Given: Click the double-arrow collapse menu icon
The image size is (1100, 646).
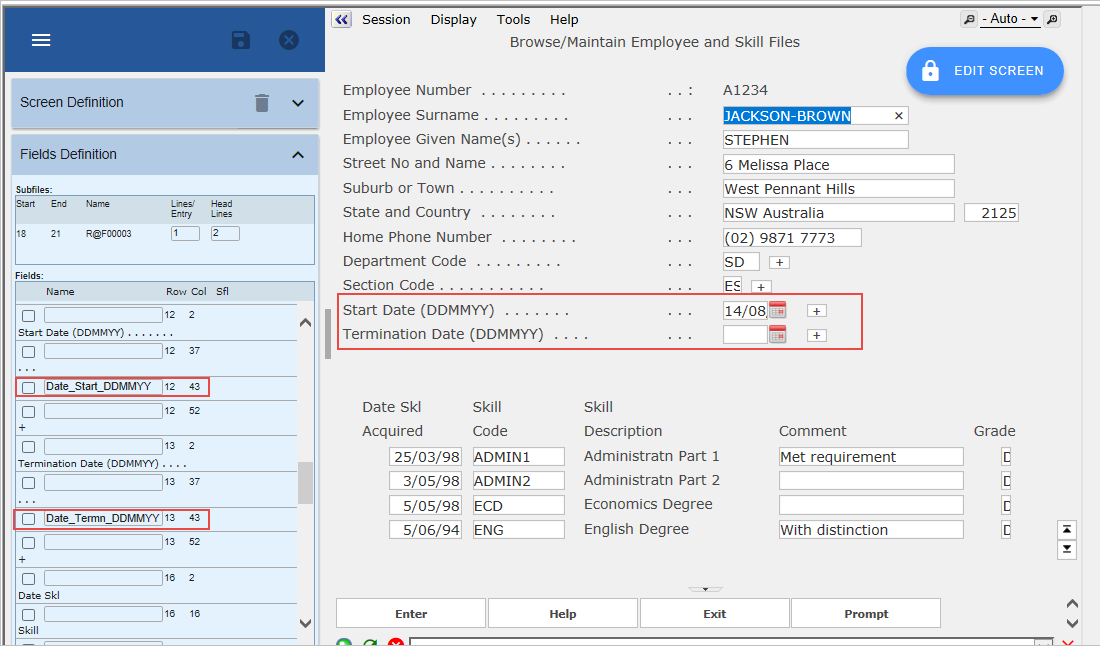Looking at the screenshot, I should pyautogui.click(x=342, y=19).
